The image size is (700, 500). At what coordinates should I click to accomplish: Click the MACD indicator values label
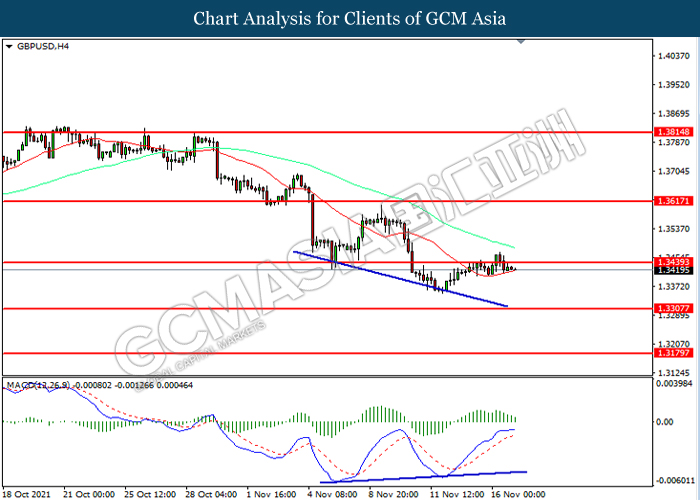[x=100, y=385]
